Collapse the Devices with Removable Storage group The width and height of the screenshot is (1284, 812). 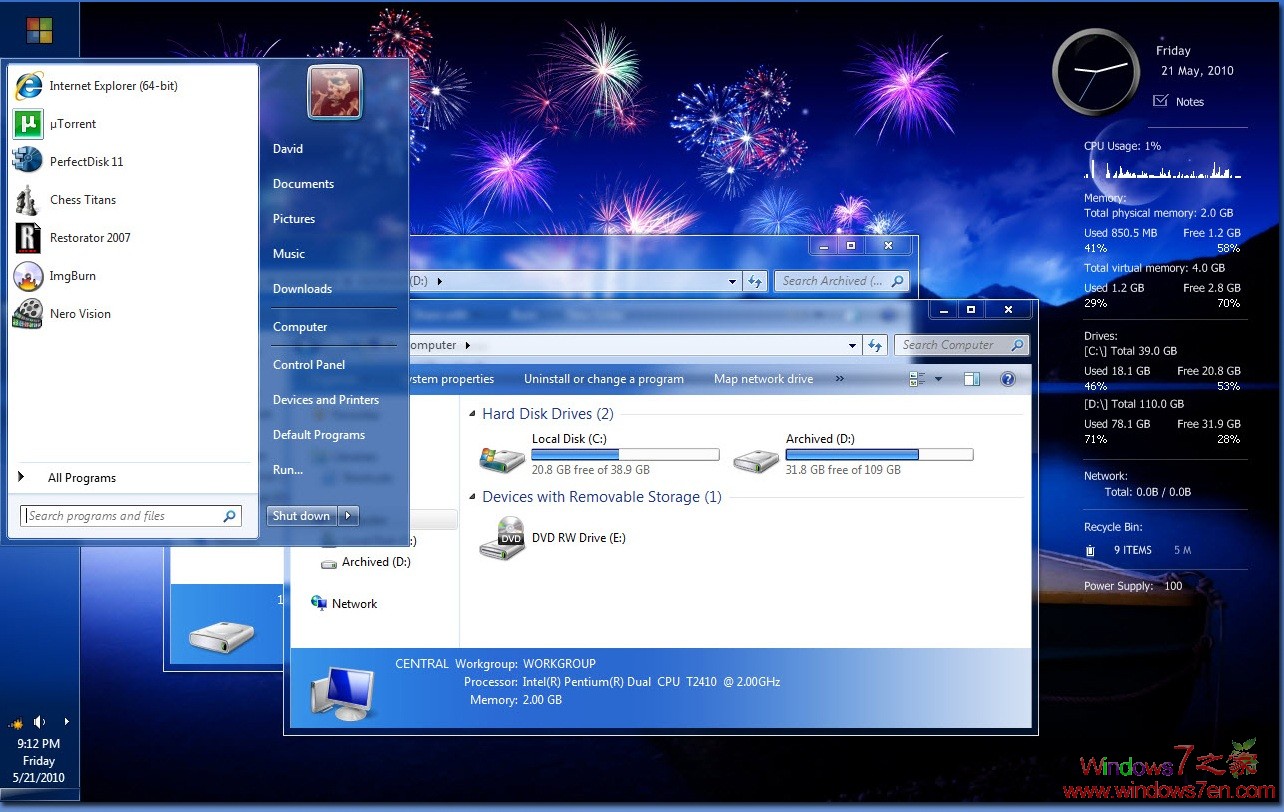[x=472, y=497]
